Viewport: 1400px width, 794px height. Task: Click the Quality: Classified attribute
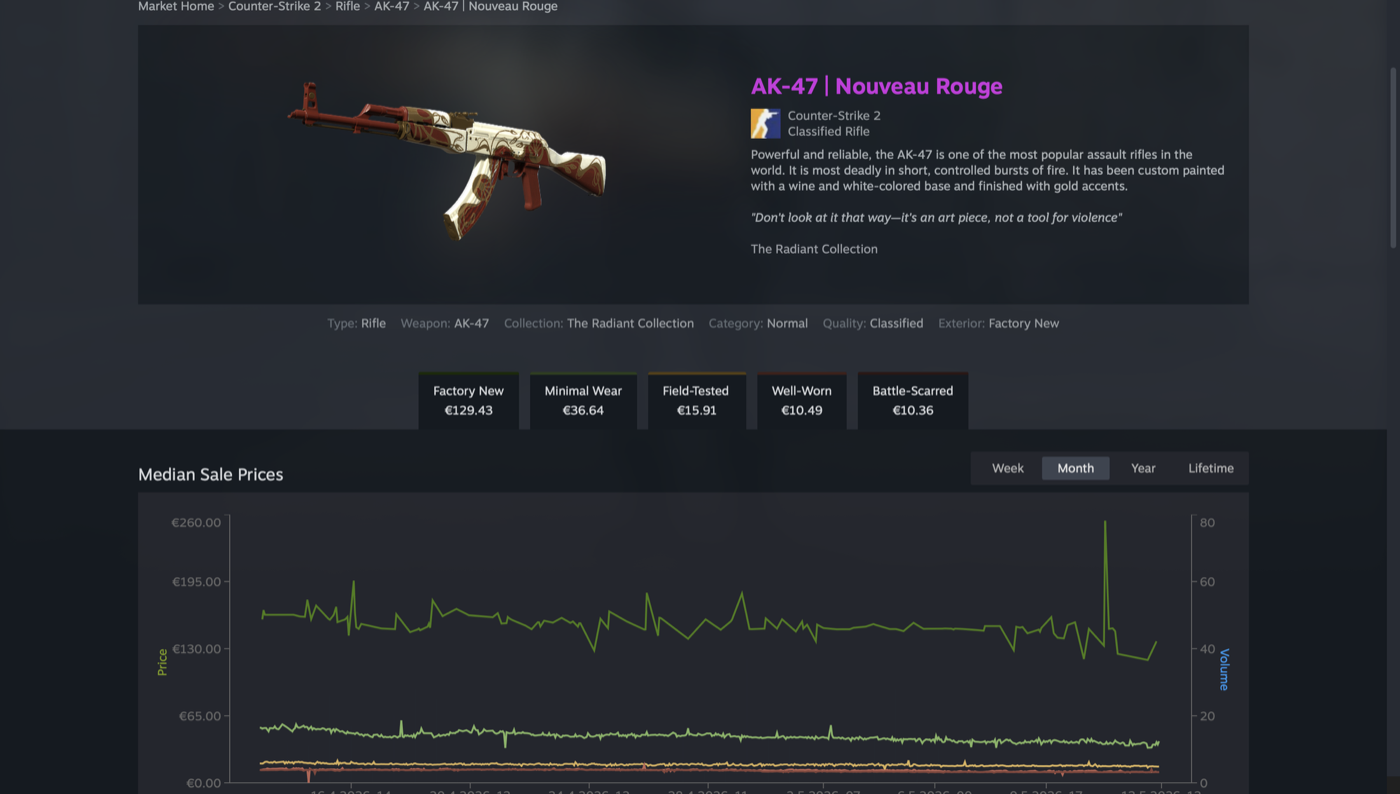[x=873, y=323]
